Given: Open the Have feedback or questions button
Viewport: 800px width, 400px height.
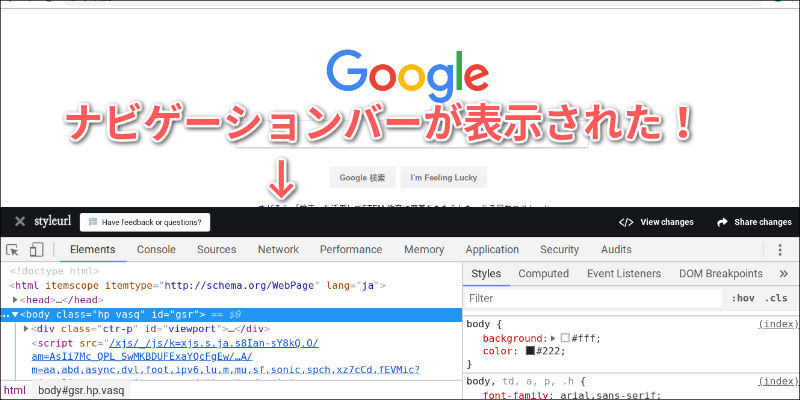Looking at the screenshot, I should [x=145, y=222].
